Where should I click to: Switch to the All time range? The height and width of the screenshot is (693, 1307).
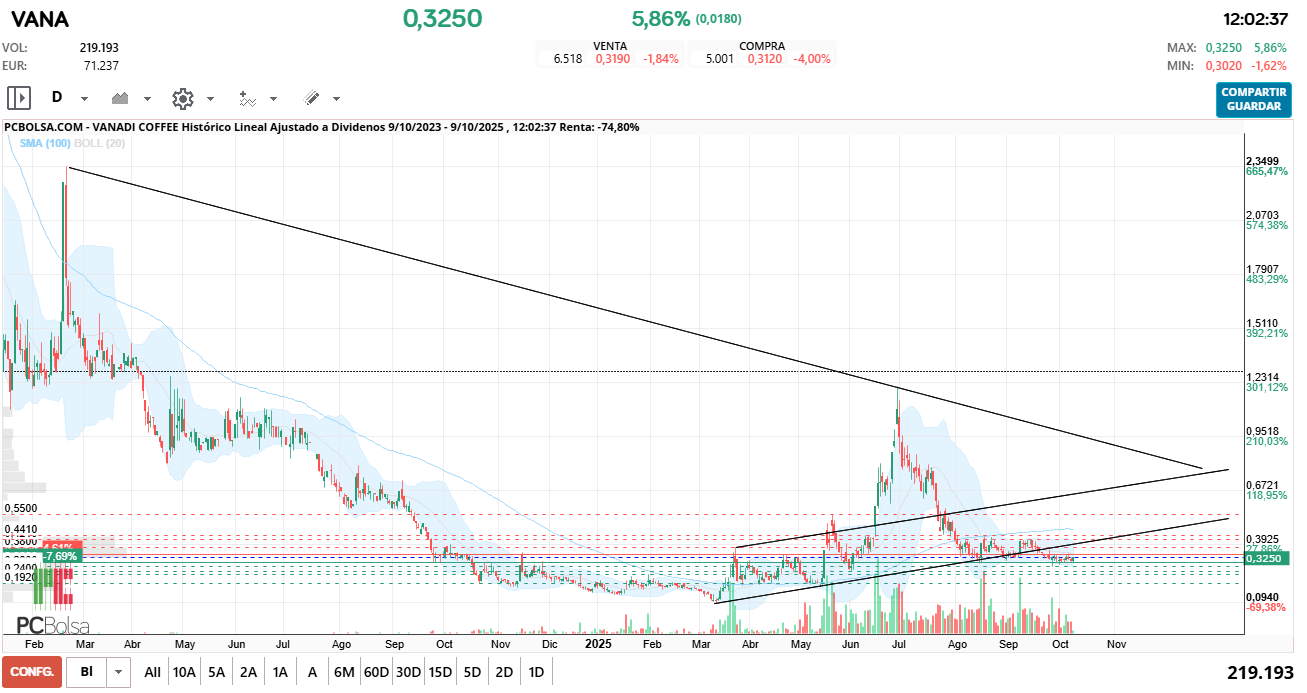(x=152, y=672)
